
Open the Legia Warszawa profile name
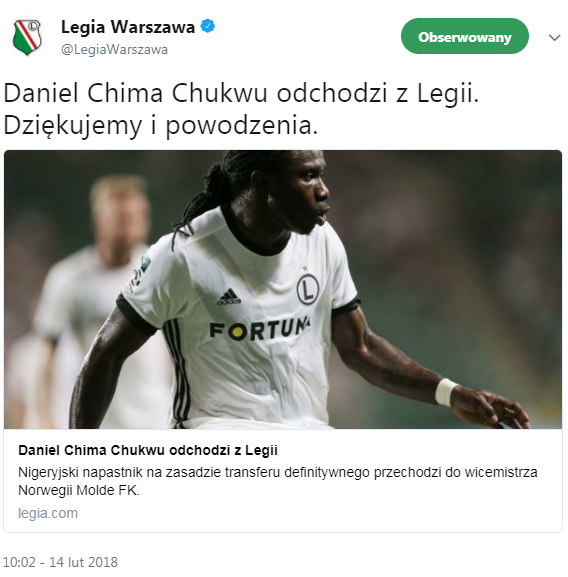[x=128, y=28]
